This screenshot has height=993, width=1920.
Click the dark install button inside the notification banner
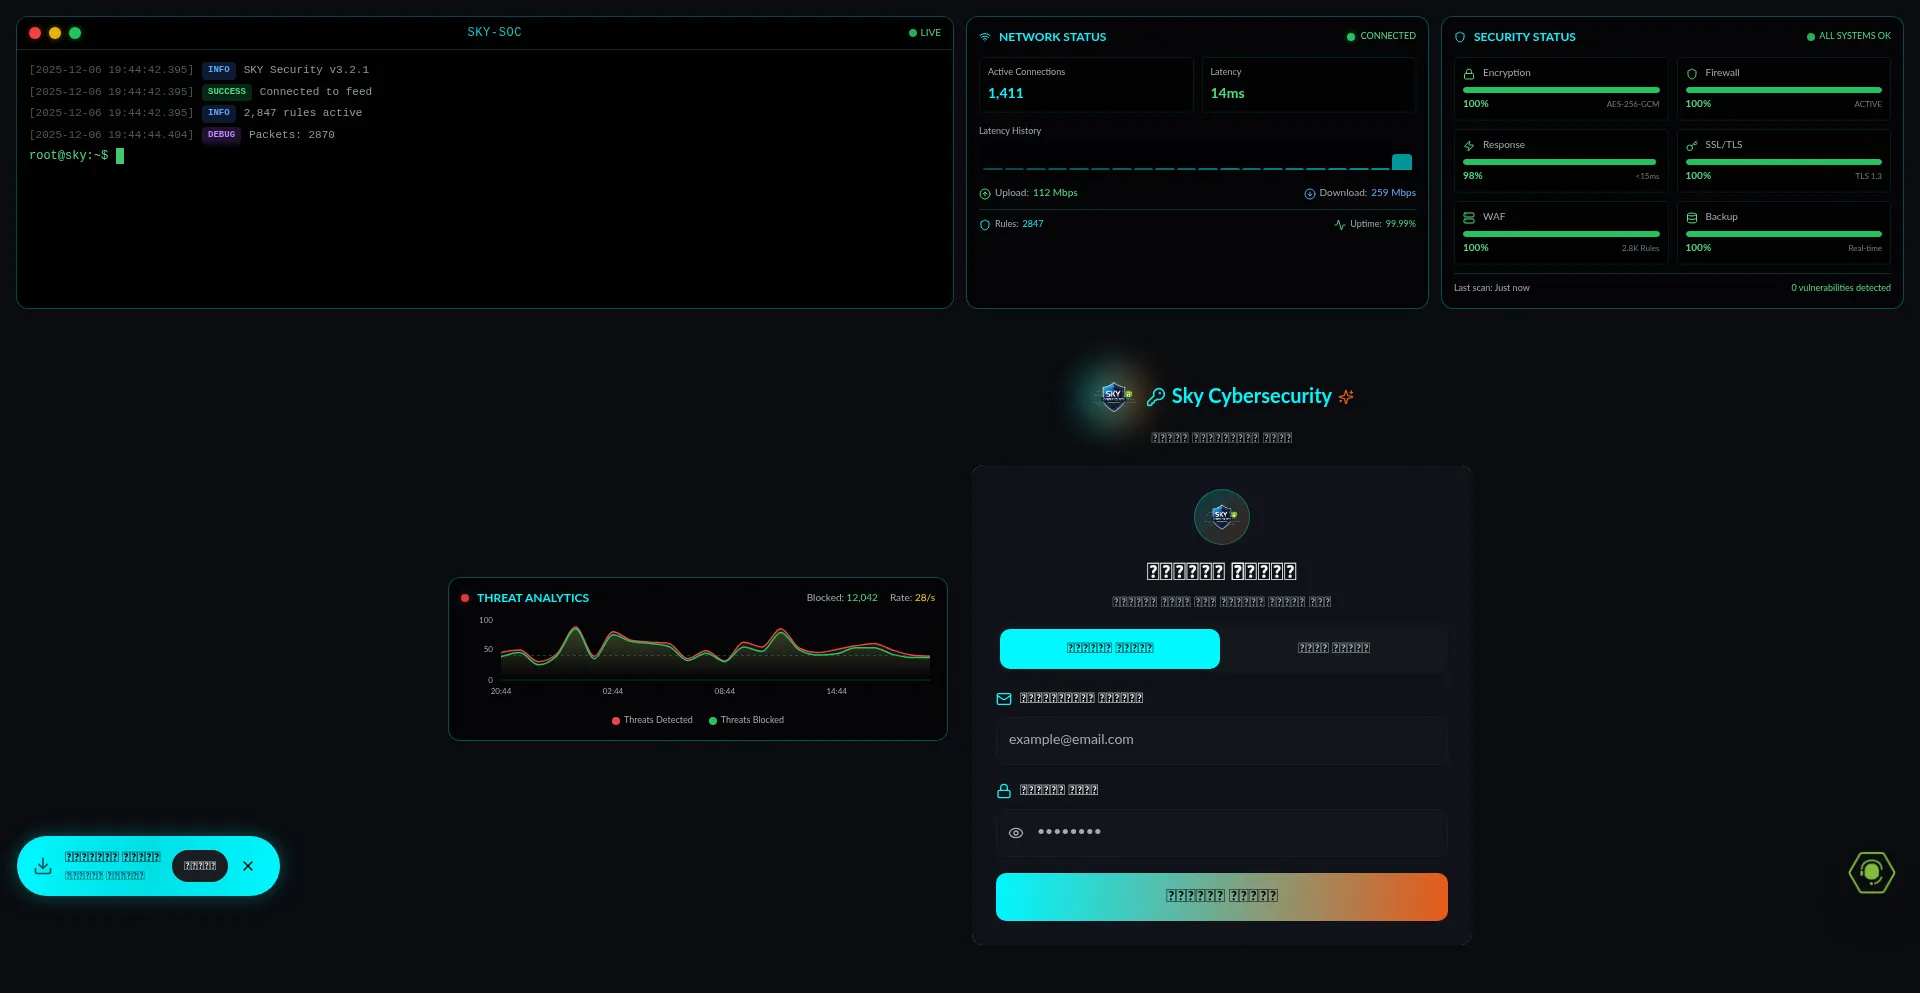[x=199, y=865]
